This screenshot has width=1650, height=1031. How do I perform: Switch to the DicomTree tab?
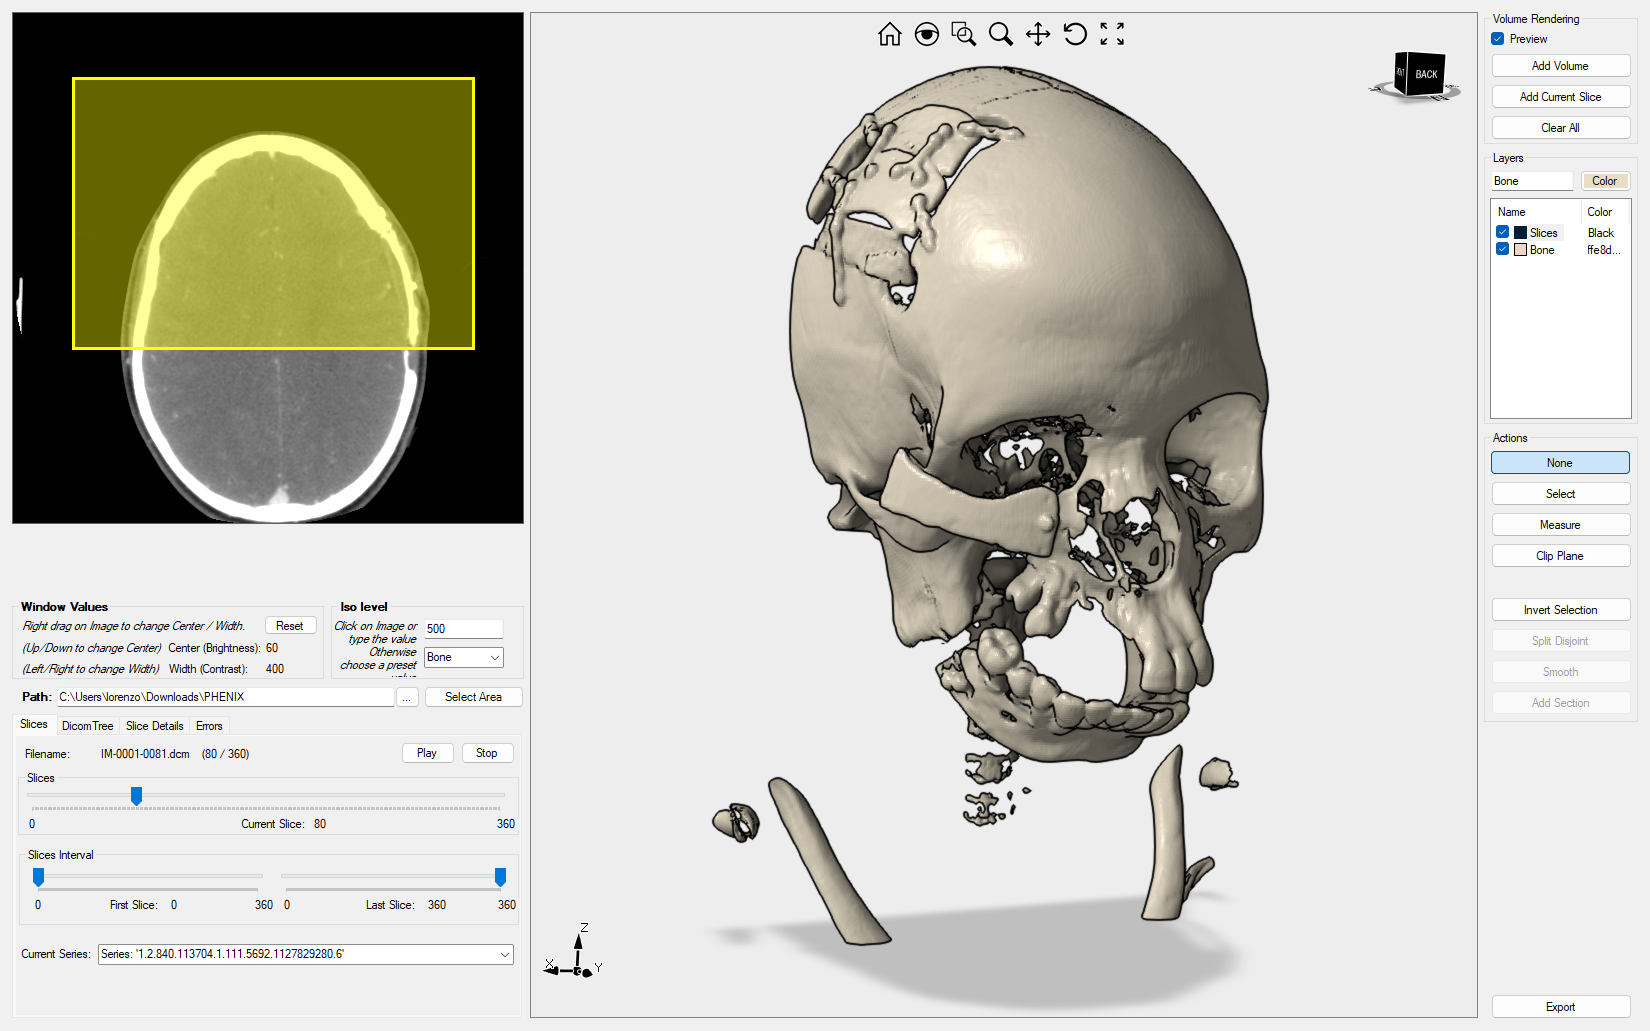coord(87,725)
